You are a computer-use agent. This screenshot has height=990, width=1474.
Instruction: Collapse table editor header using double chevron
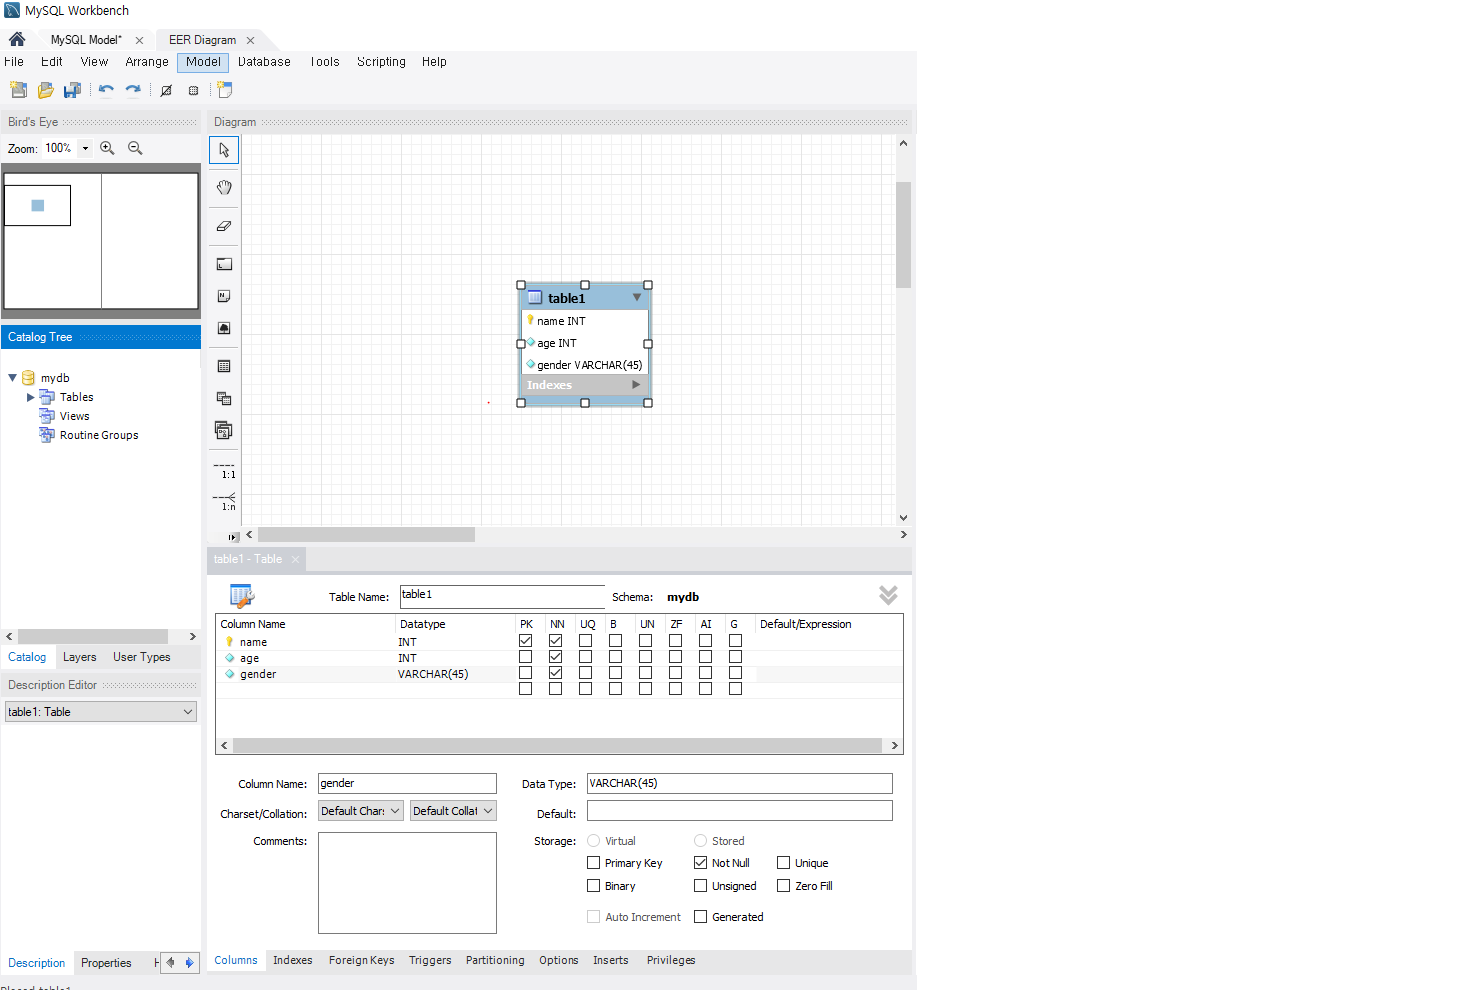pyautogui.click(x=888, y=595)
